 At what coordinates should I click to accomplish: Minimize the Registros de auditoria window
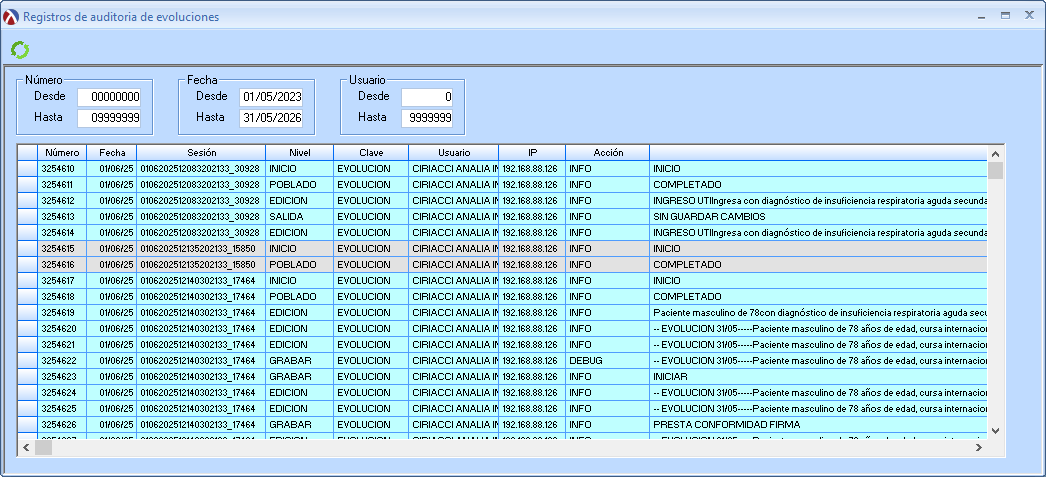pos(981,16)
